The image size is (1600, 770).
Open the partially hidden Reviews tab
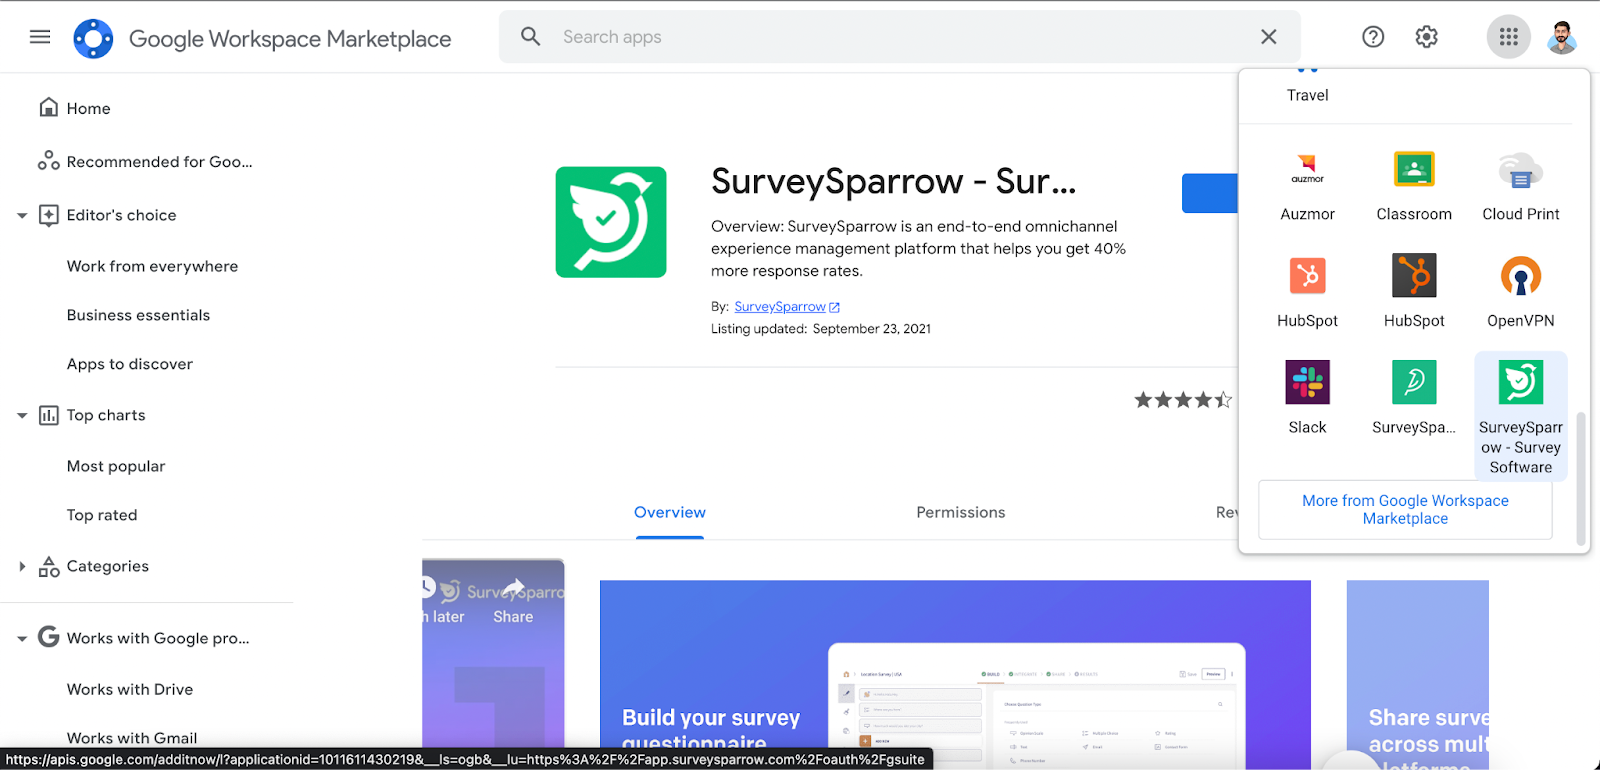[1227, 512]
